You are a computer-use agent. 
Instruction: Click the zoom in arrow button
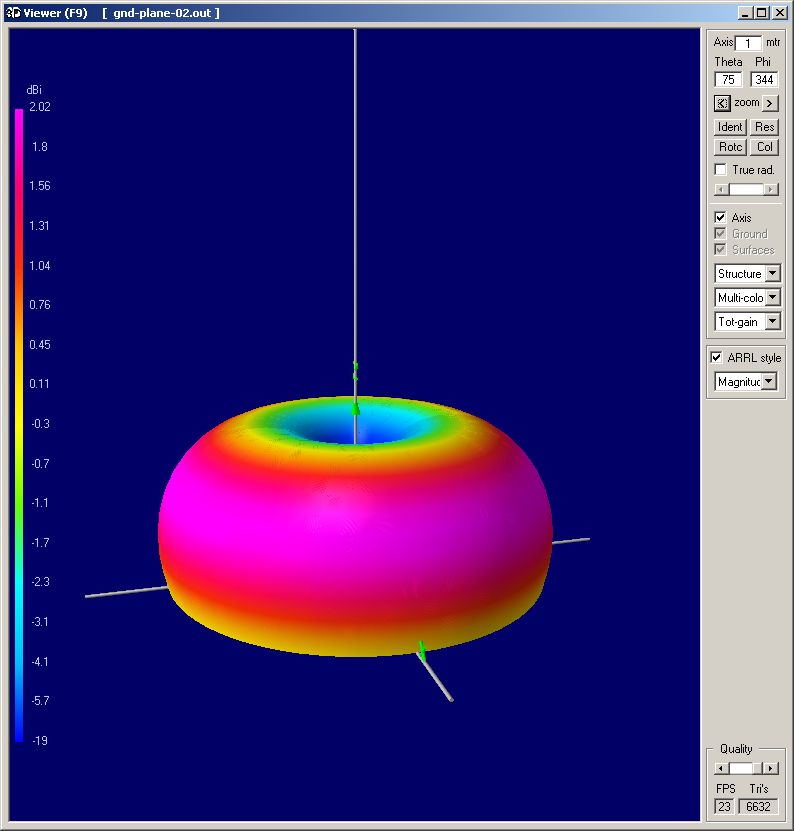pos(769,103)
